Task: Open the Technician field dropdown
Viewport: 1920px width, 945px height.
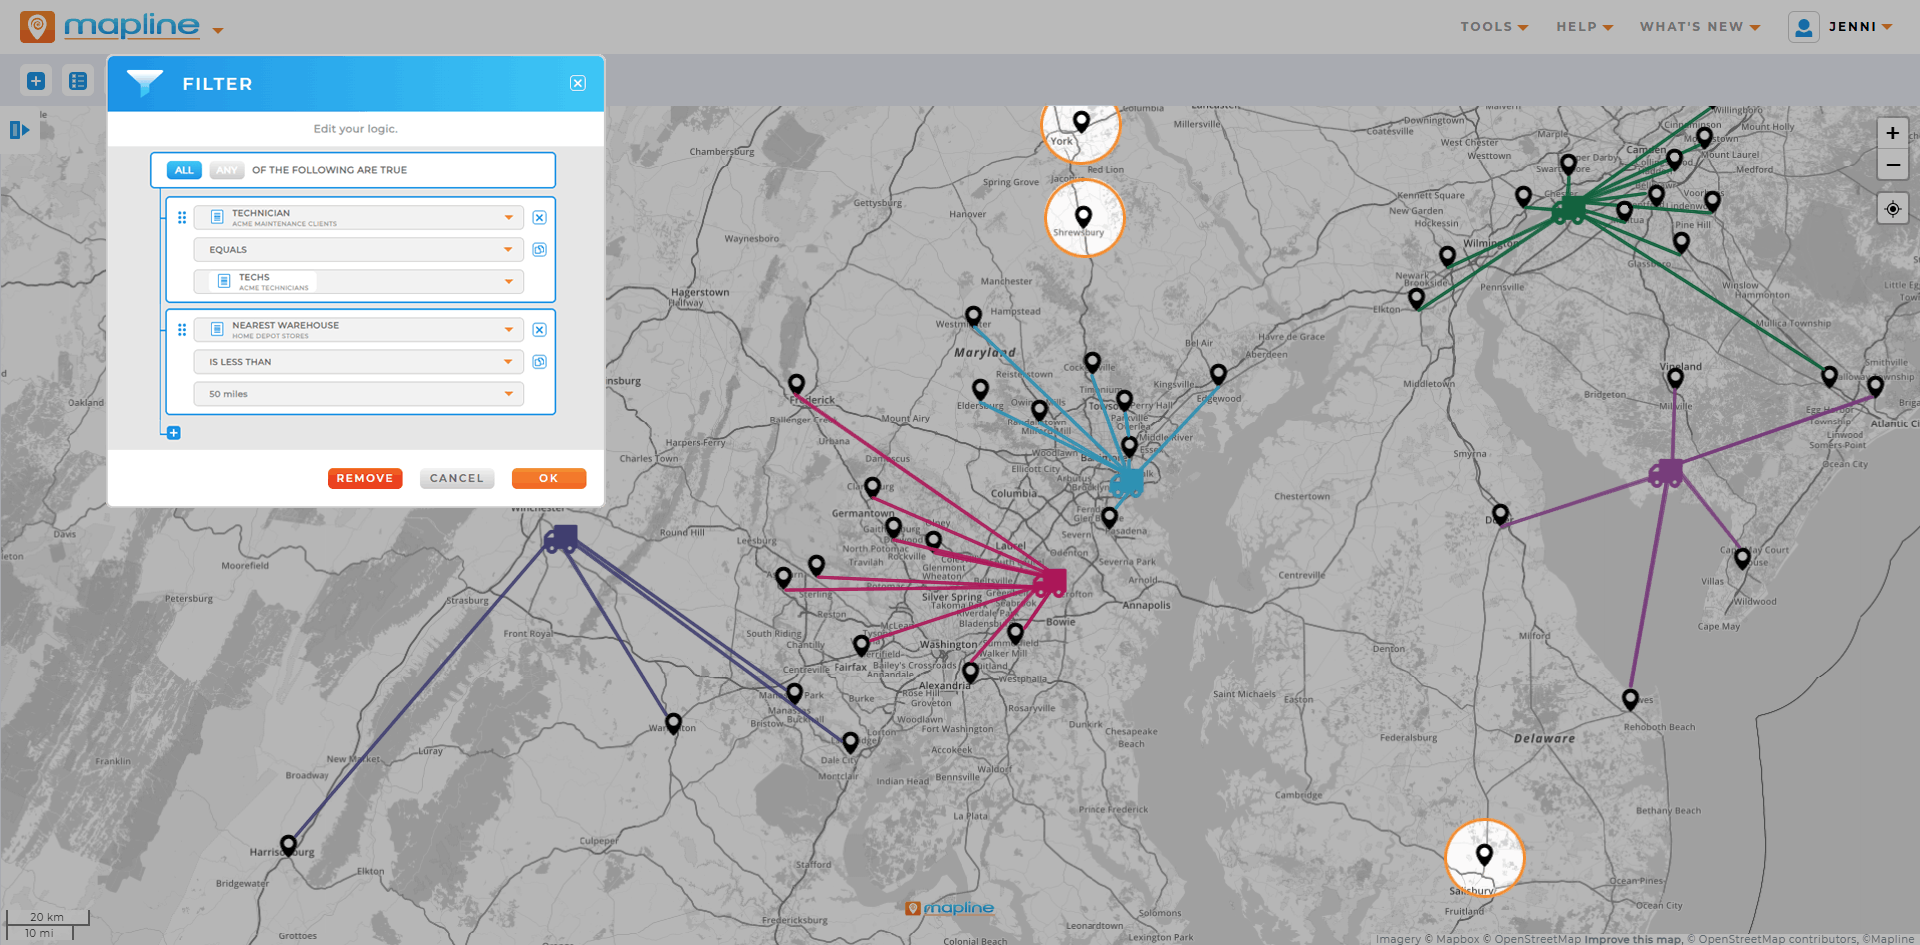Action: 359,217
